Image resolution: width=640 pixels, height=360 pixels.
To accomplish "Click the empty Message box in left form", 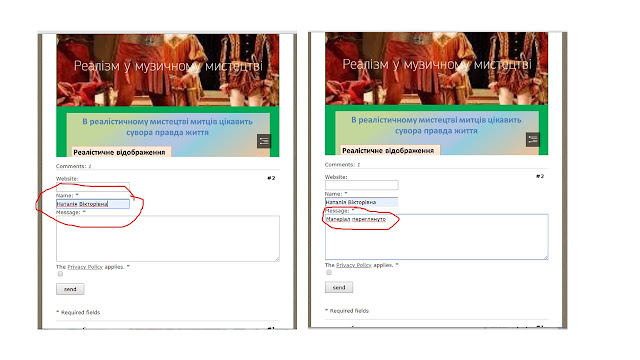I will (x=168, y=238).
